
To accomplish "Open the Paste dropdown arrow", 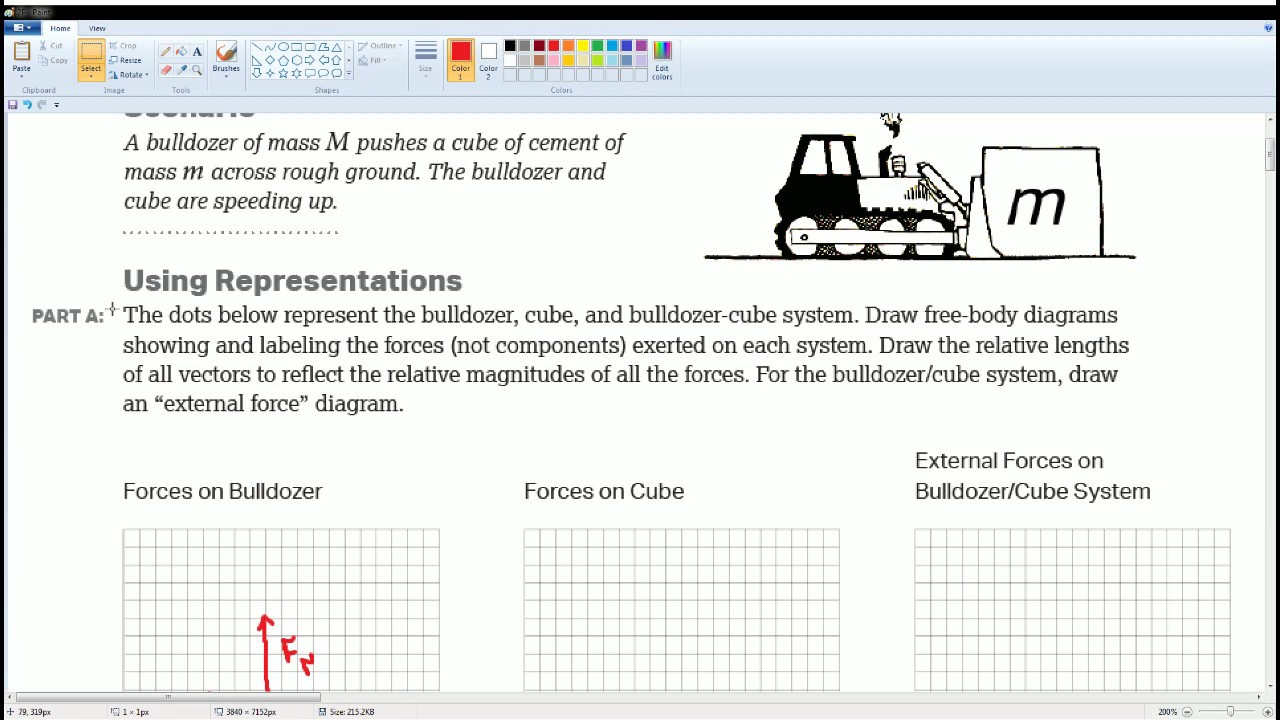I will [x=21, y=76].
